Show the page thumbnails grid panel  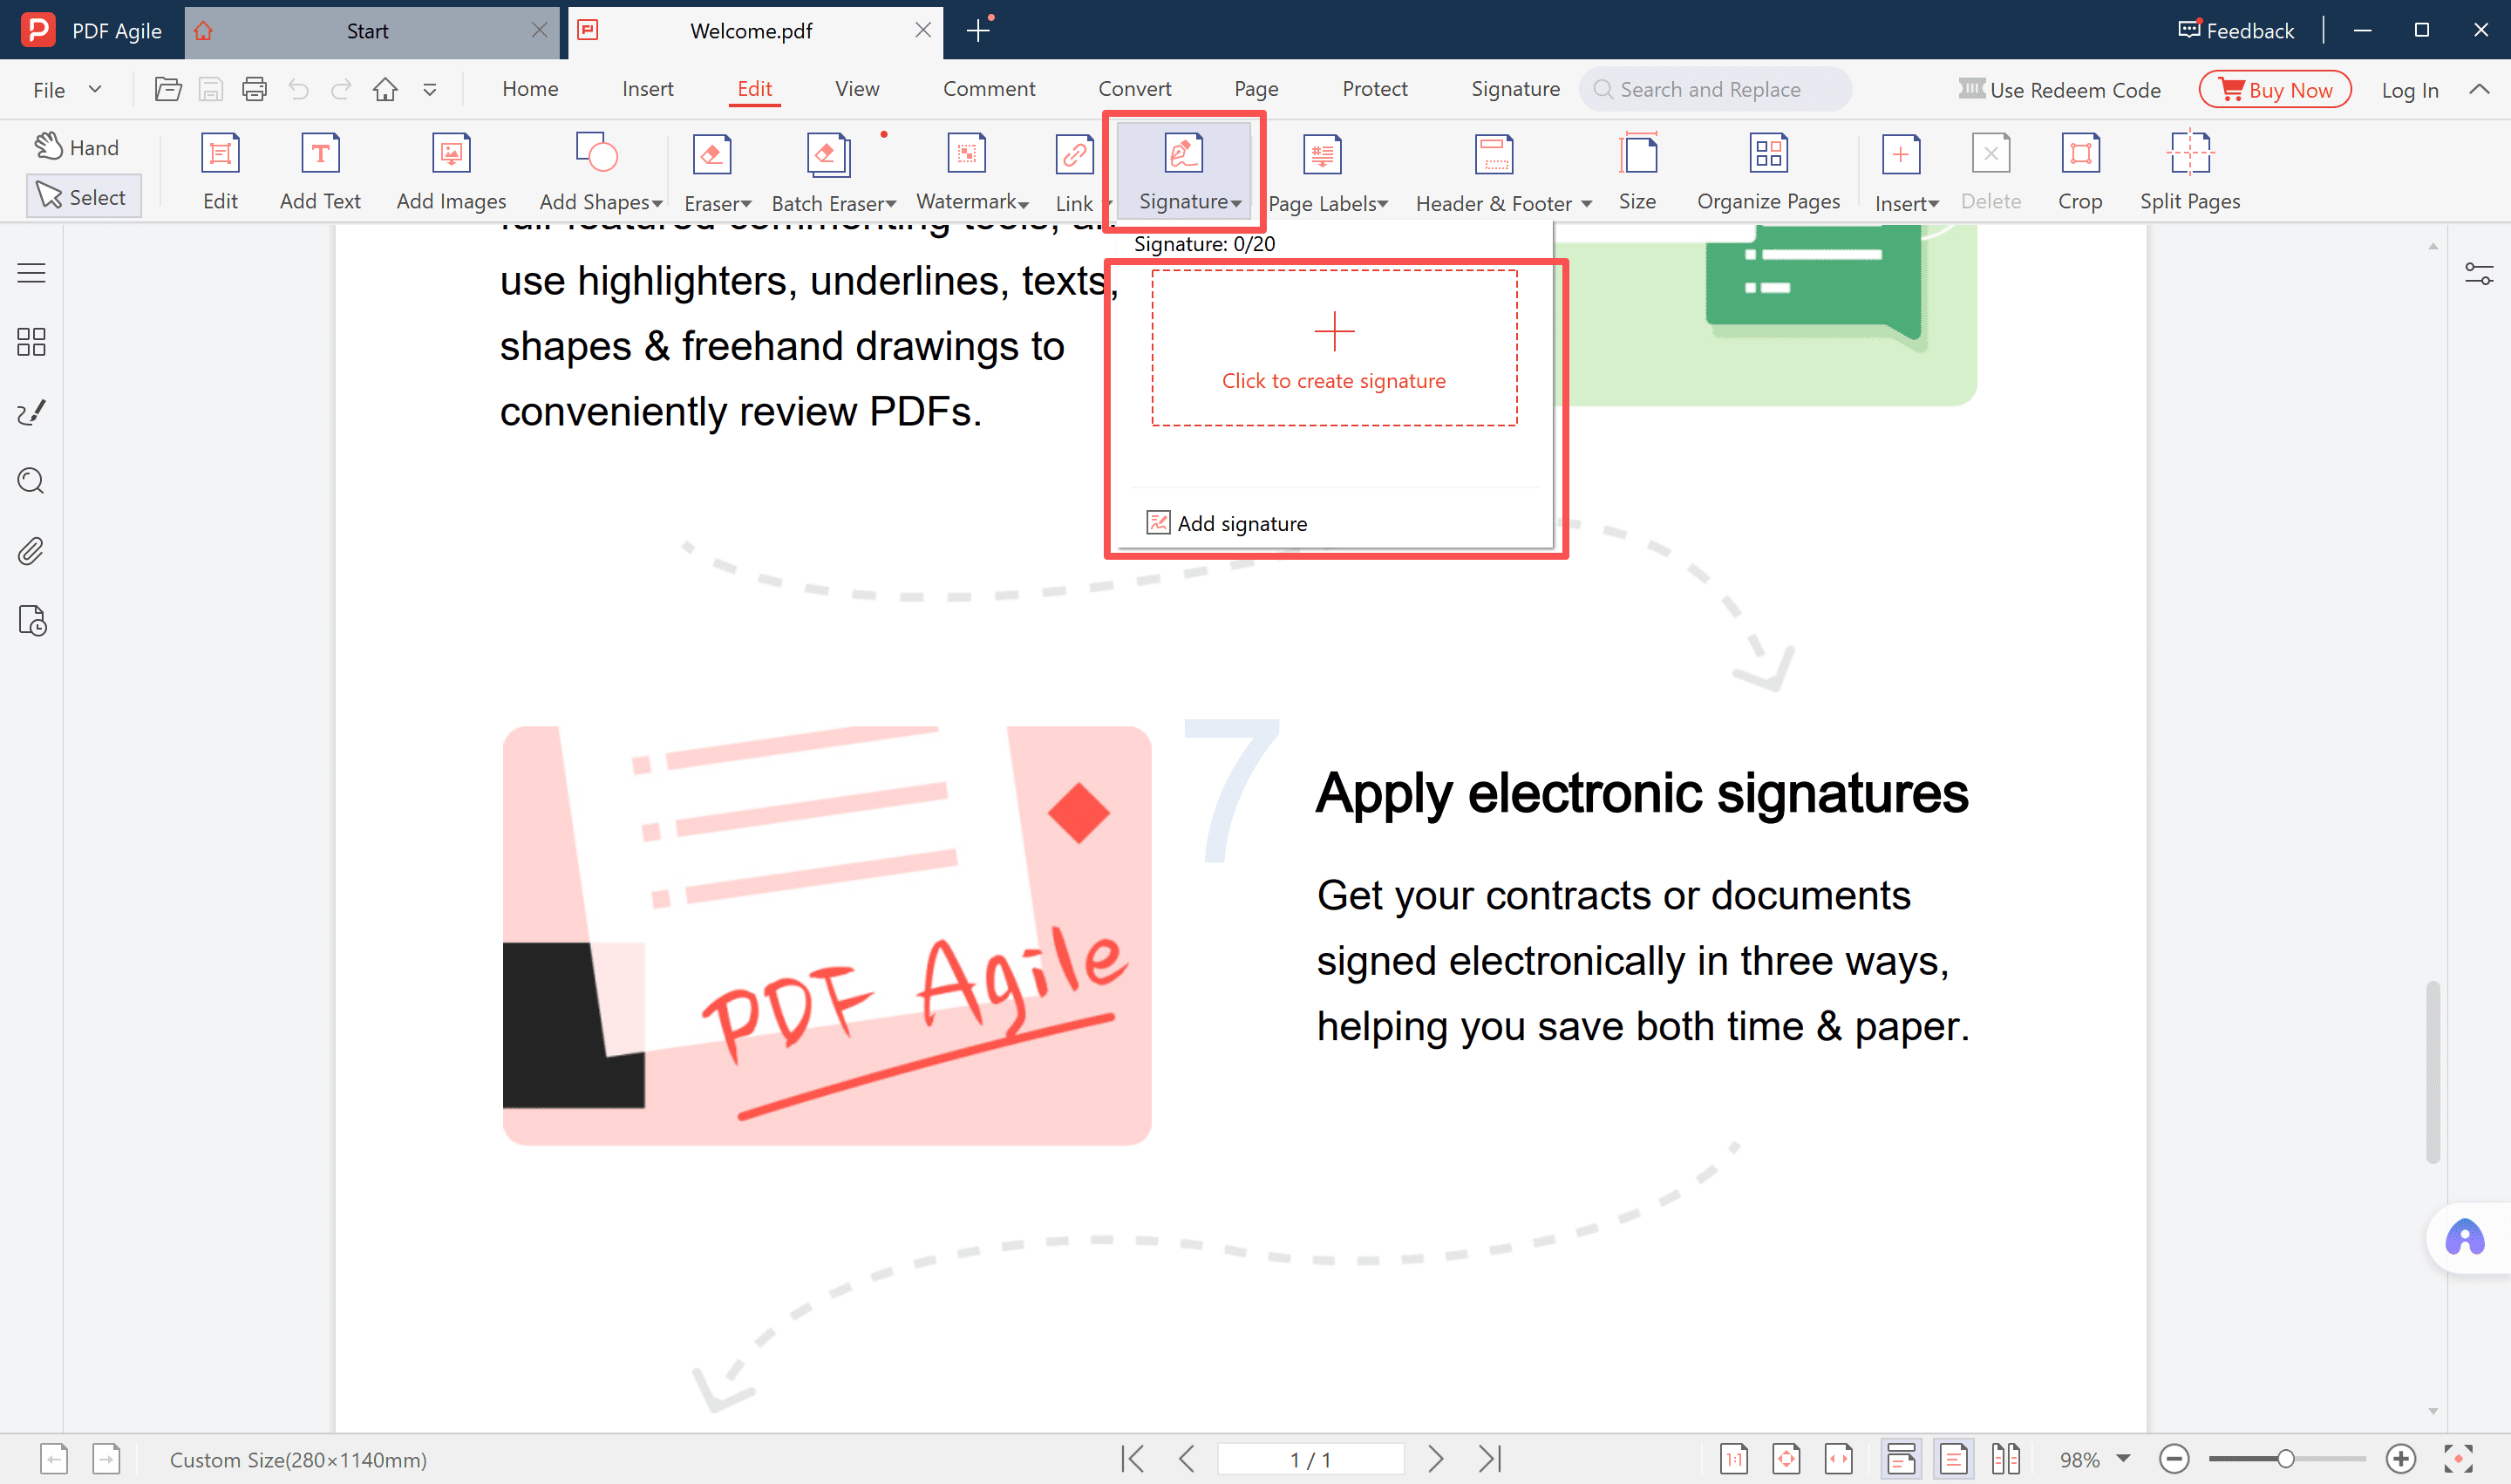click(x=32, y=342)
